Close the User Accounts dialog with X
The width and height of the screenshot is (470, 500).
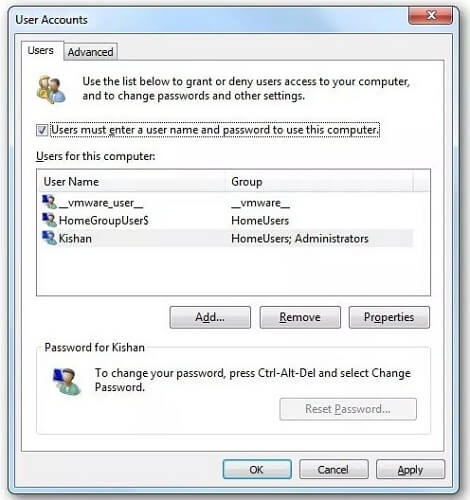(430, 15)
